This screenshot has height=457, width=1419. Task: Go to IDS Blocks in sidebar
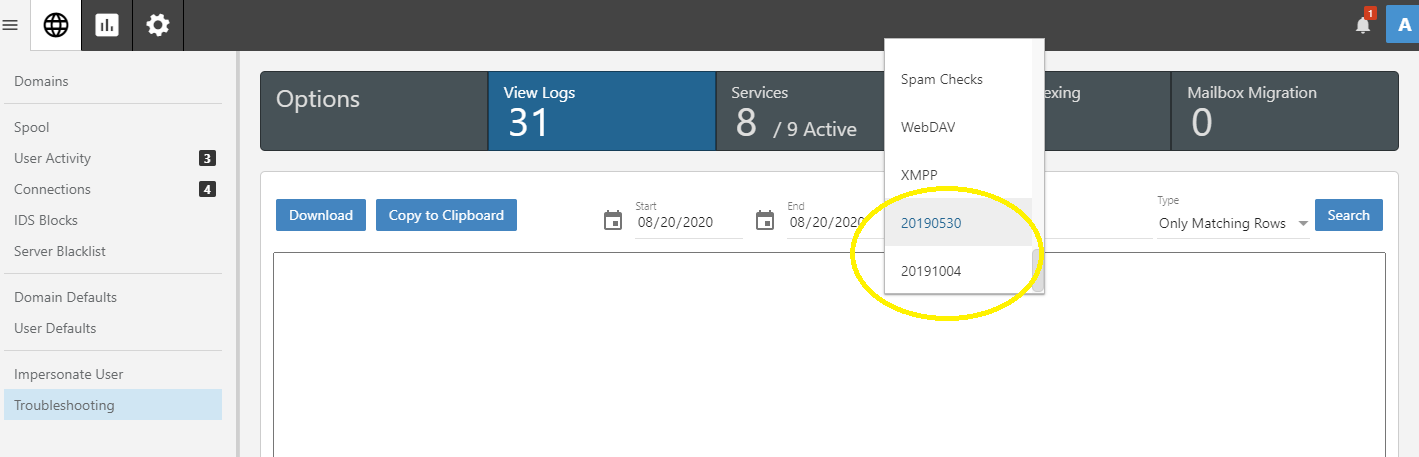pyautogui.click(x=46, y=220)
